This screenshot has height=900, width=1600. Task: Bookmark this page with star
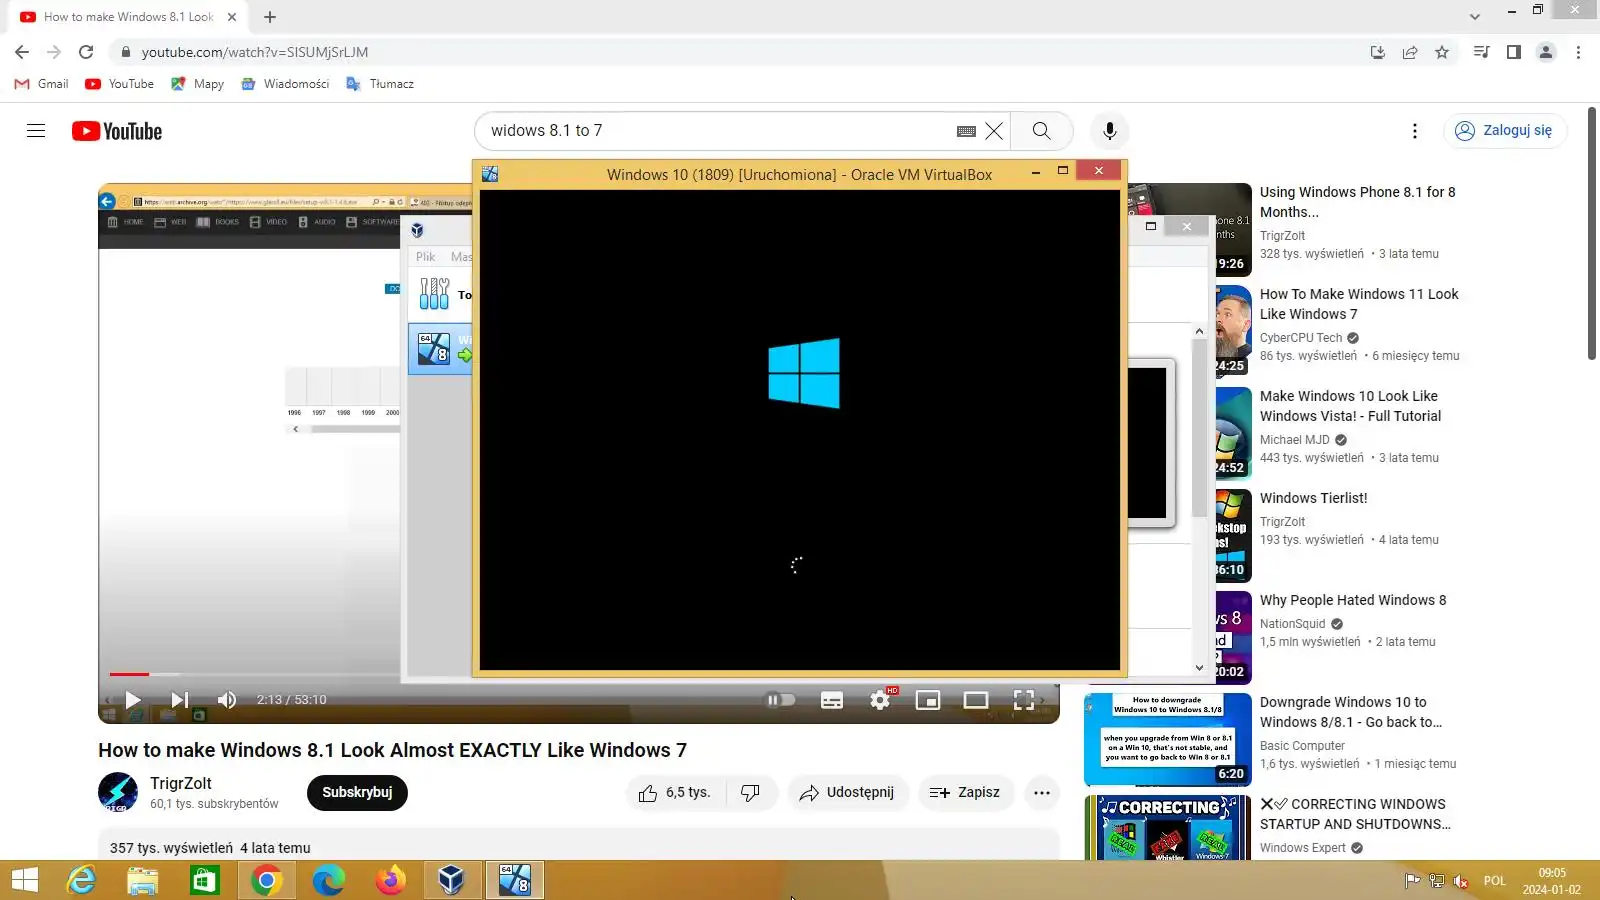point(1442,52)
